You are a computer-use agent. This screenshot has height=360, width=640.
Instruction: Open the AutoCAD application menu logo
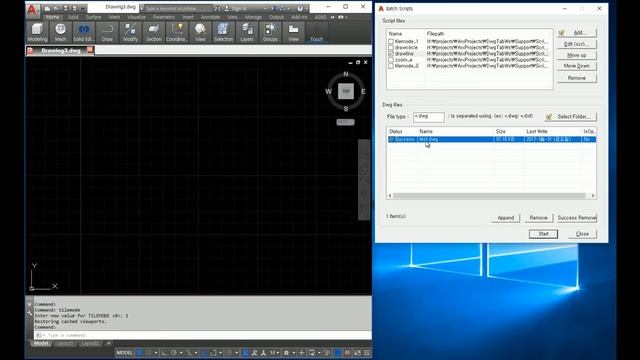(33, 10)
